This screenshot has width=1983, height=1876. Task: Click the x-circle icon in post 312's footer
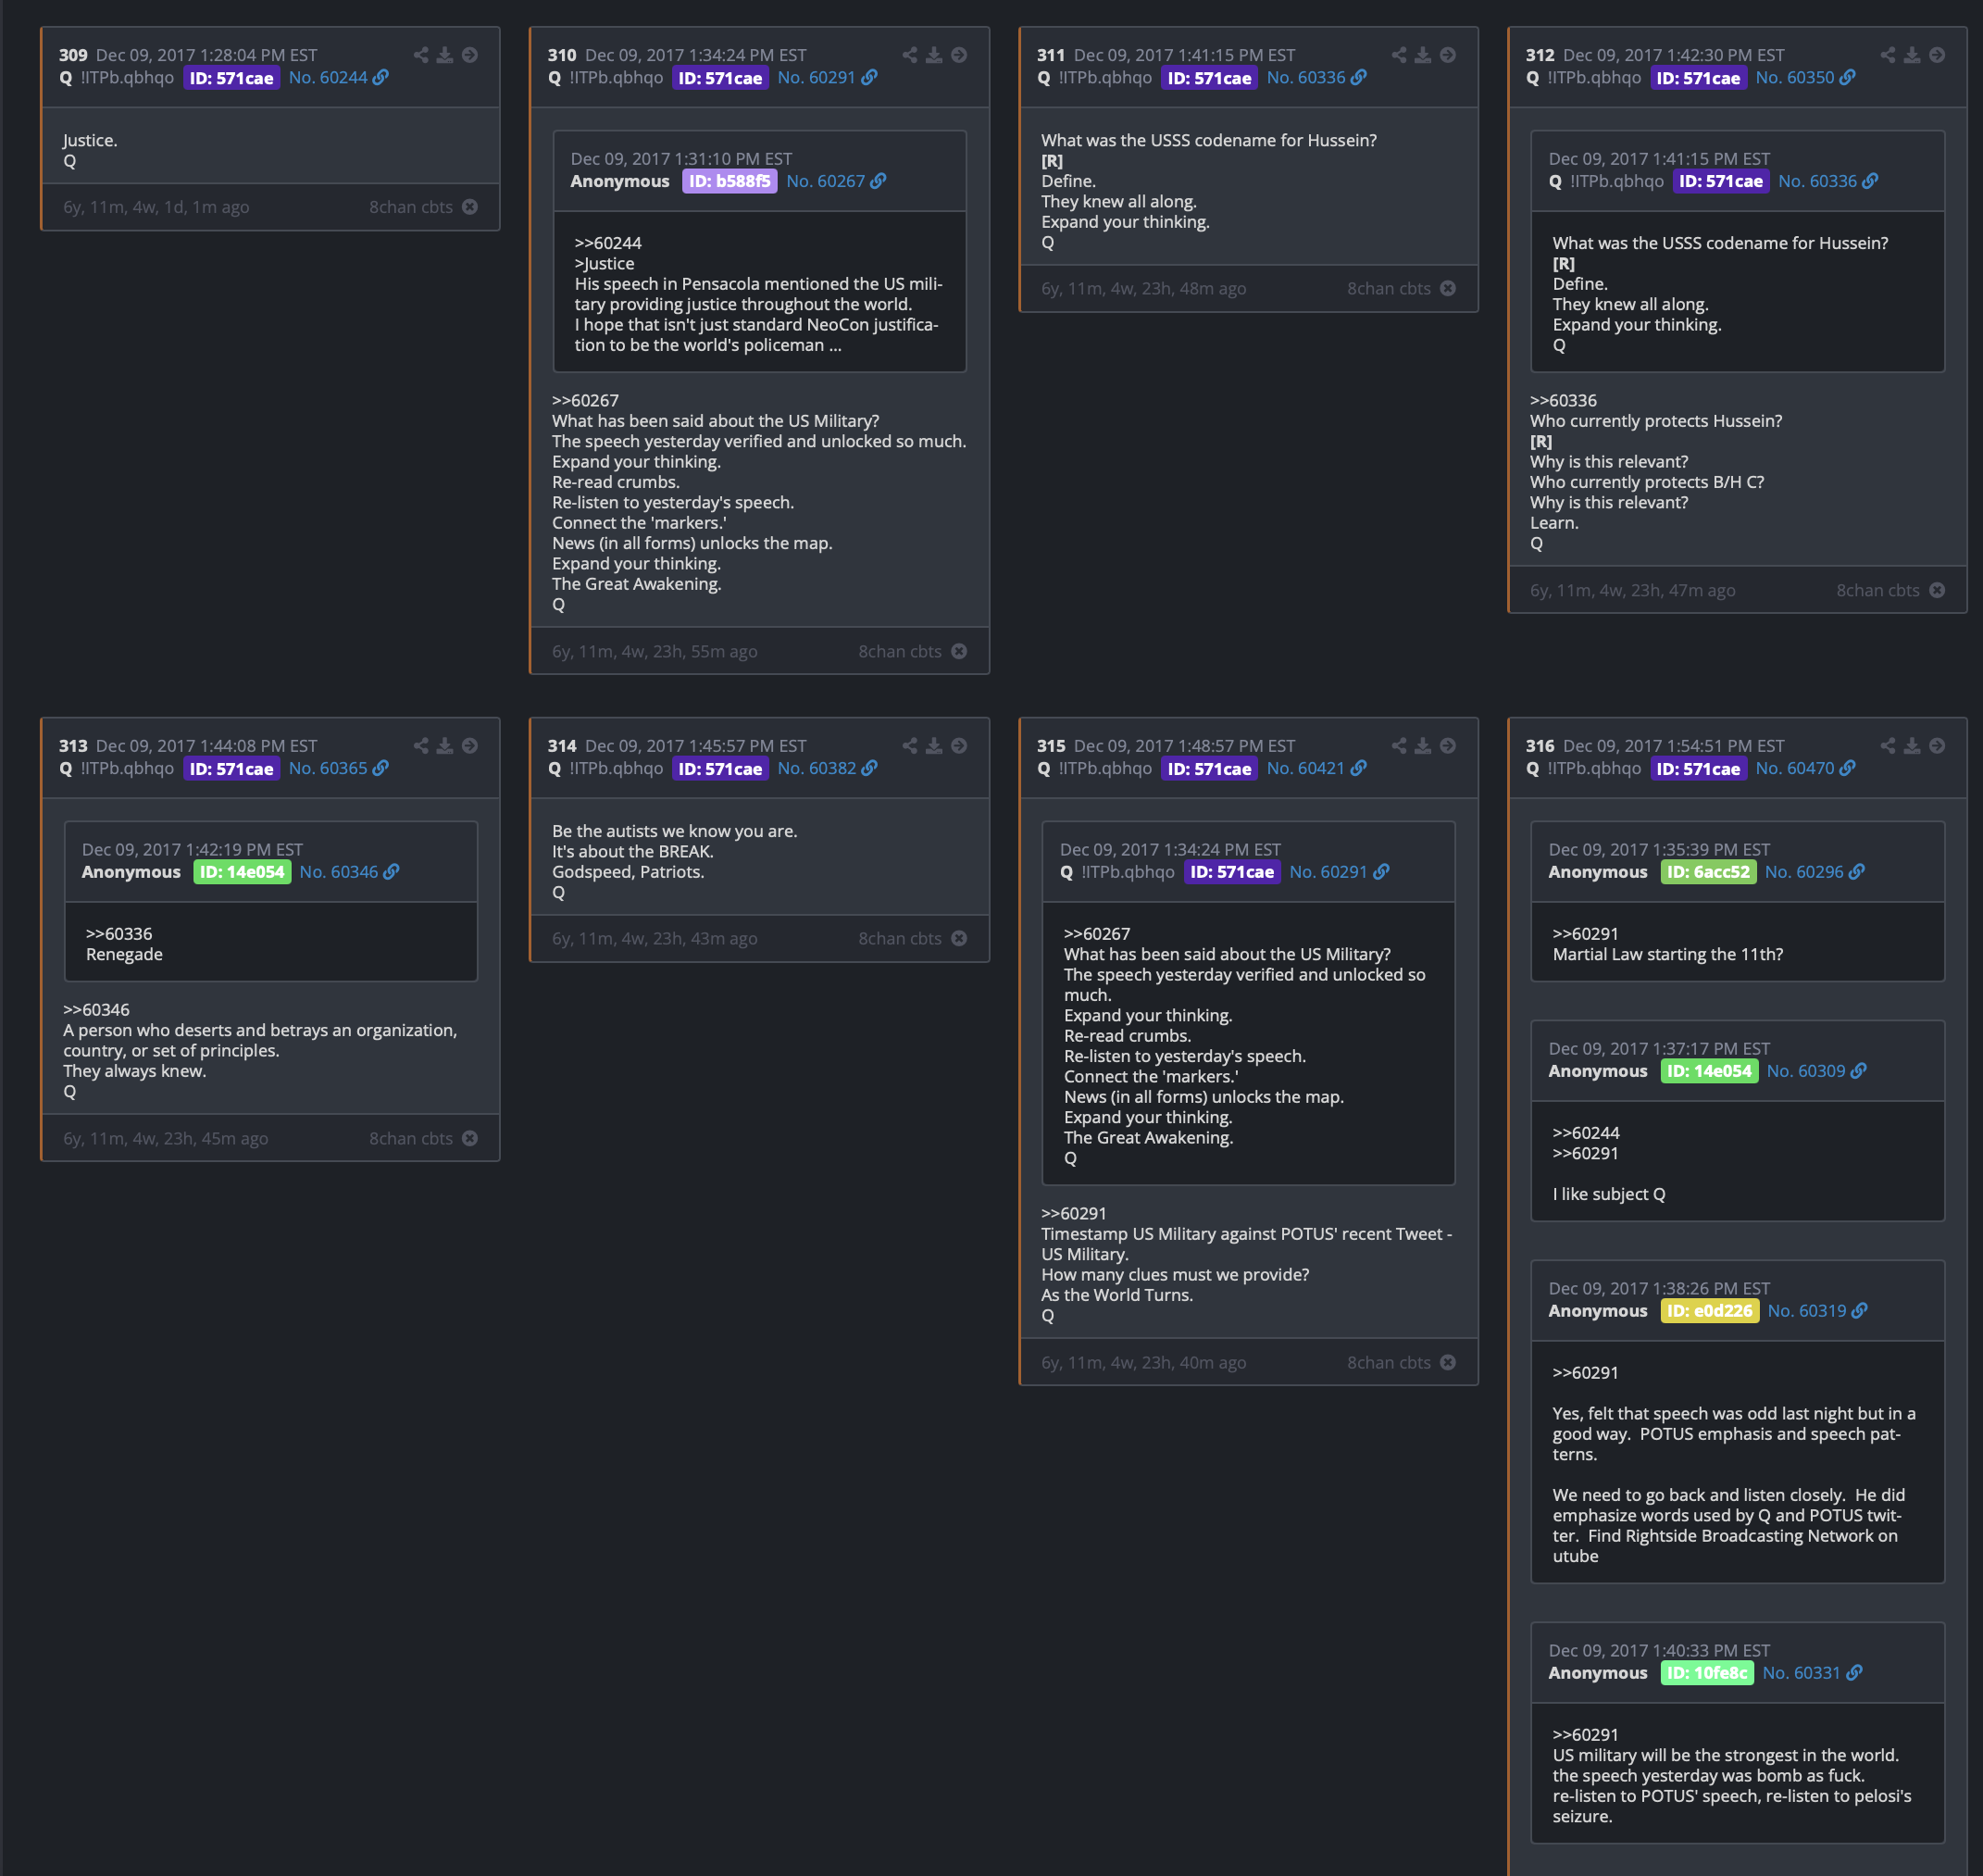1937,590
